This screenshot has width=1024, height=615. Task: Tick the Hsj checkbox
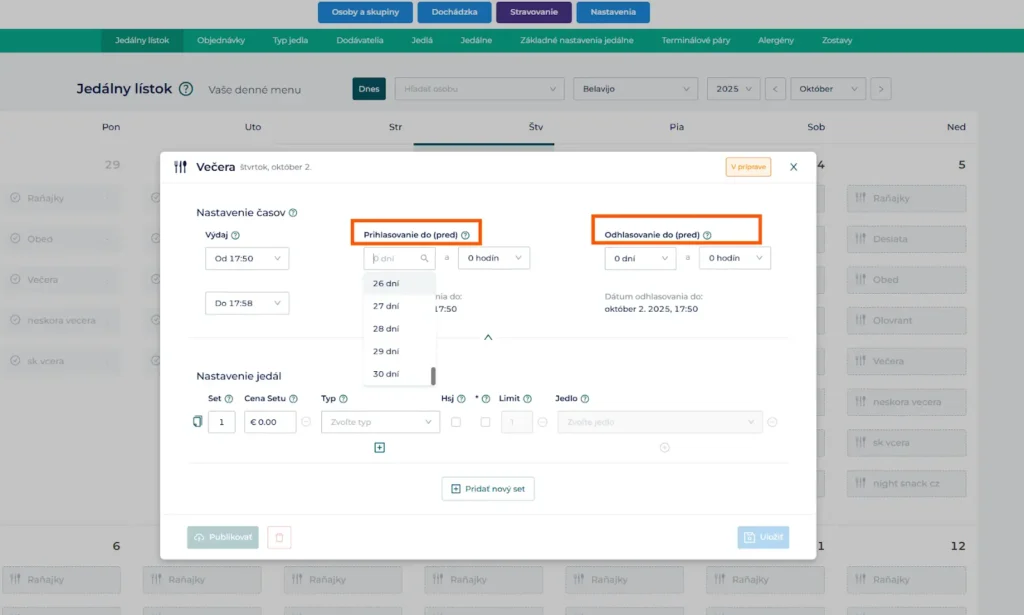[456, 422]
